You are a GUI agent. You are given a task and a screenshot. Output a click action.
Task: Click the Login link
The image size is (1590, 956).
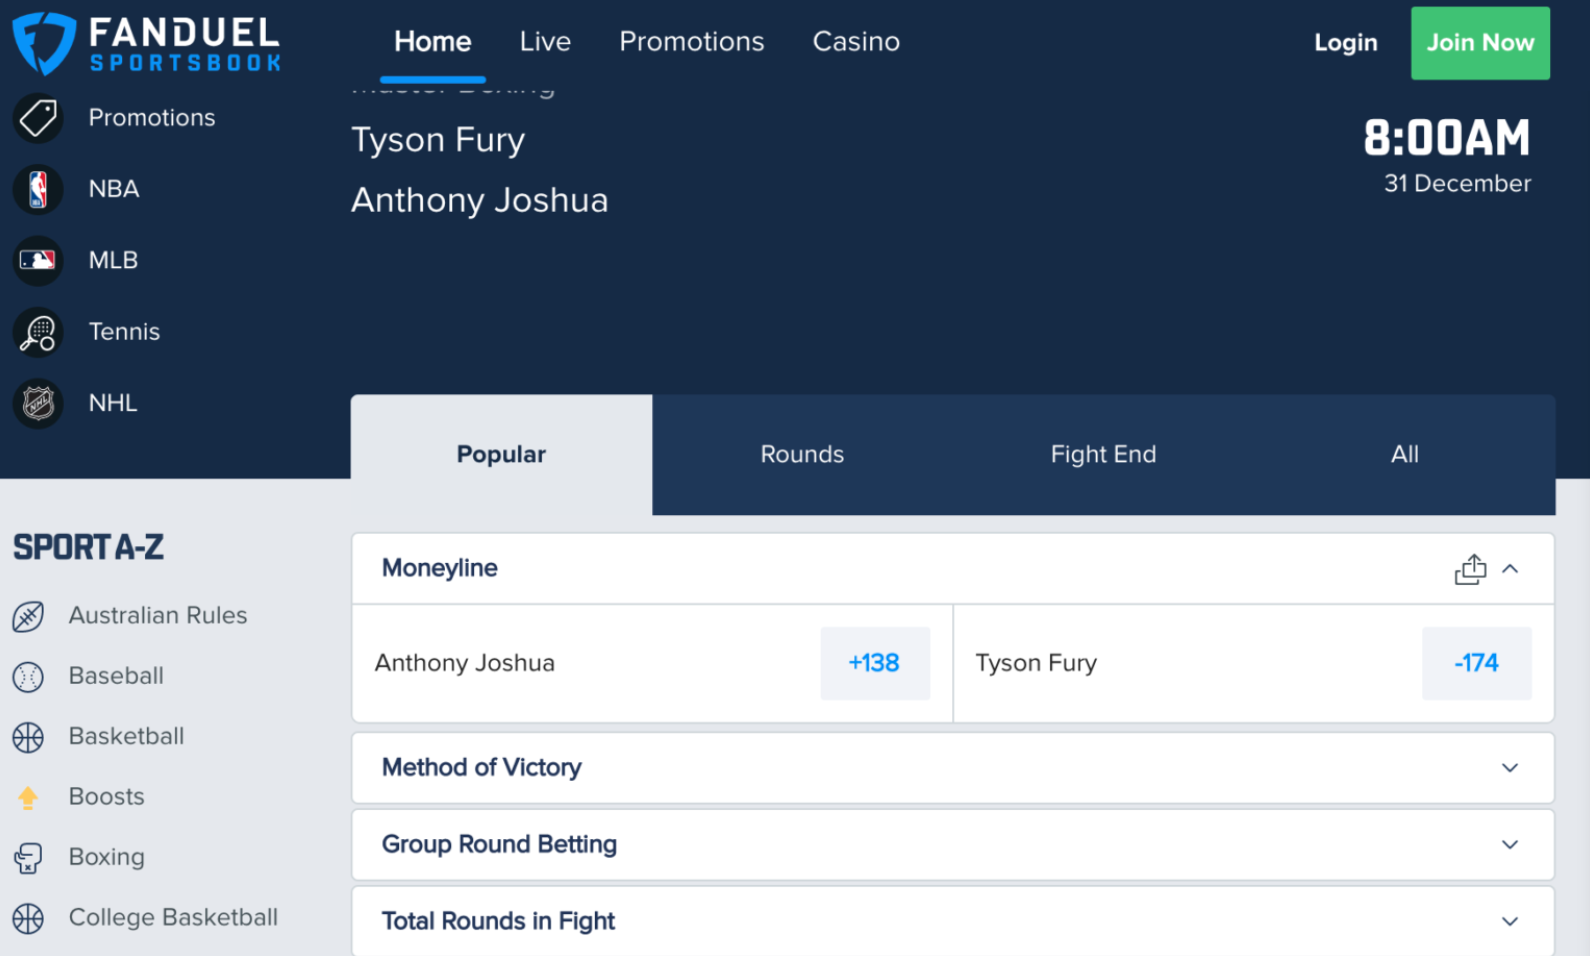(1345, 43)
